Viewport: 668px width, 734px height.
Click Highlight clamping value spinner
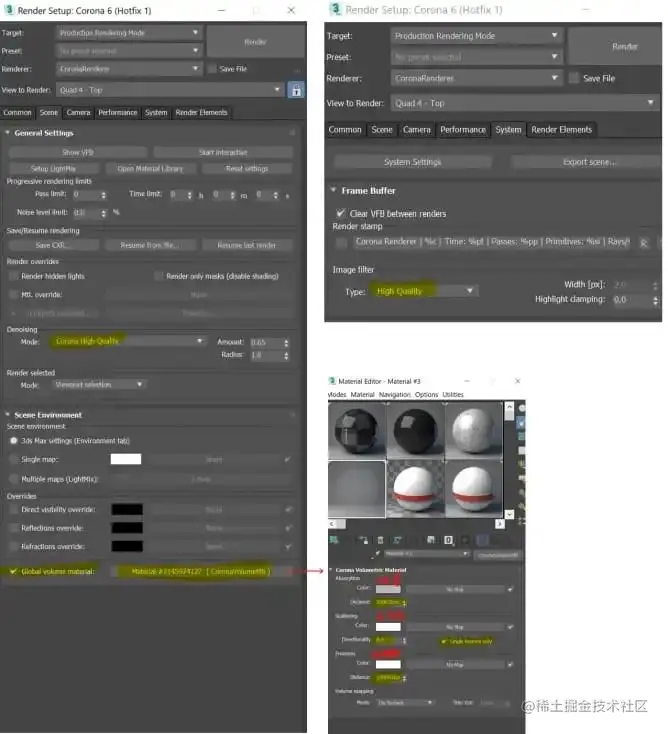pos(655,300)
